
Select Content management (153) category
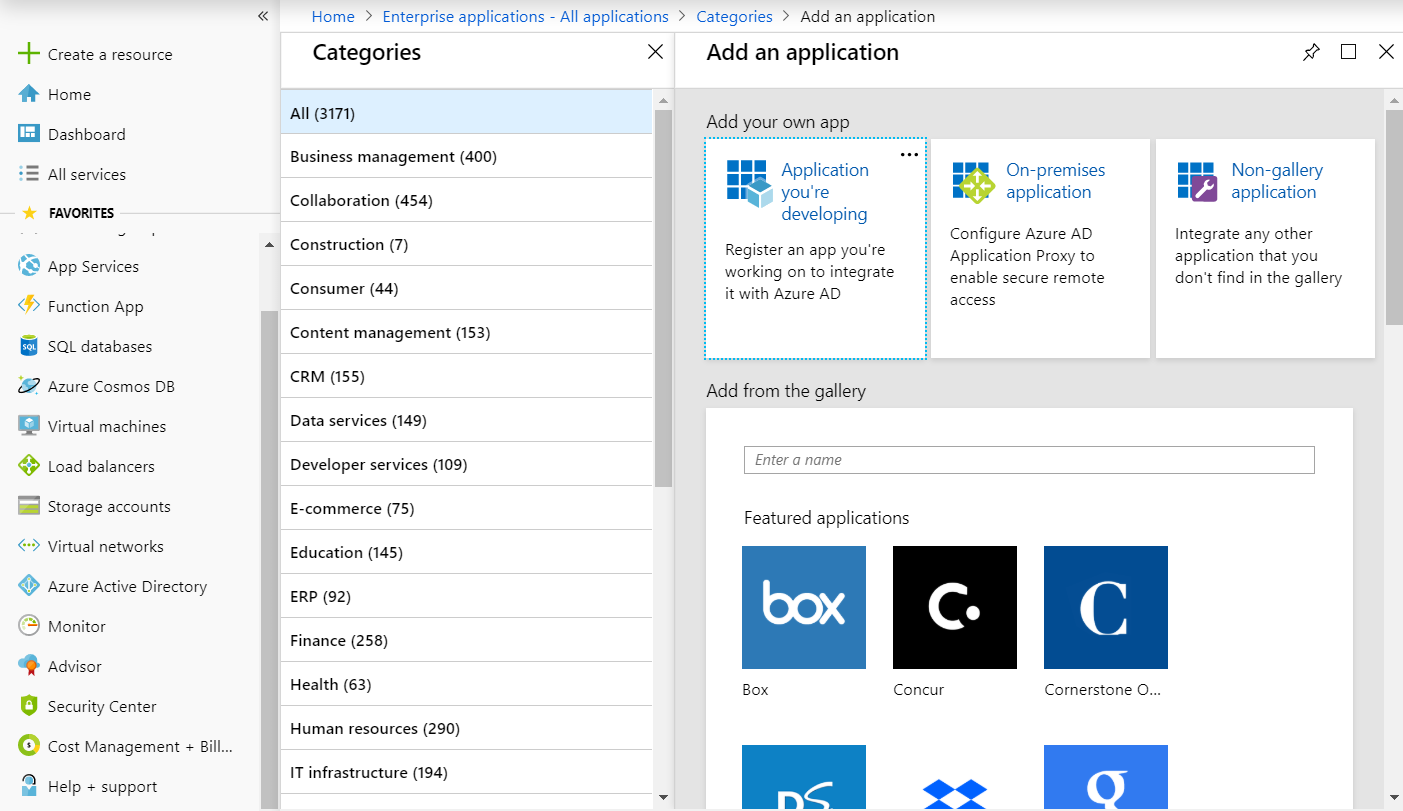[466, 332]
